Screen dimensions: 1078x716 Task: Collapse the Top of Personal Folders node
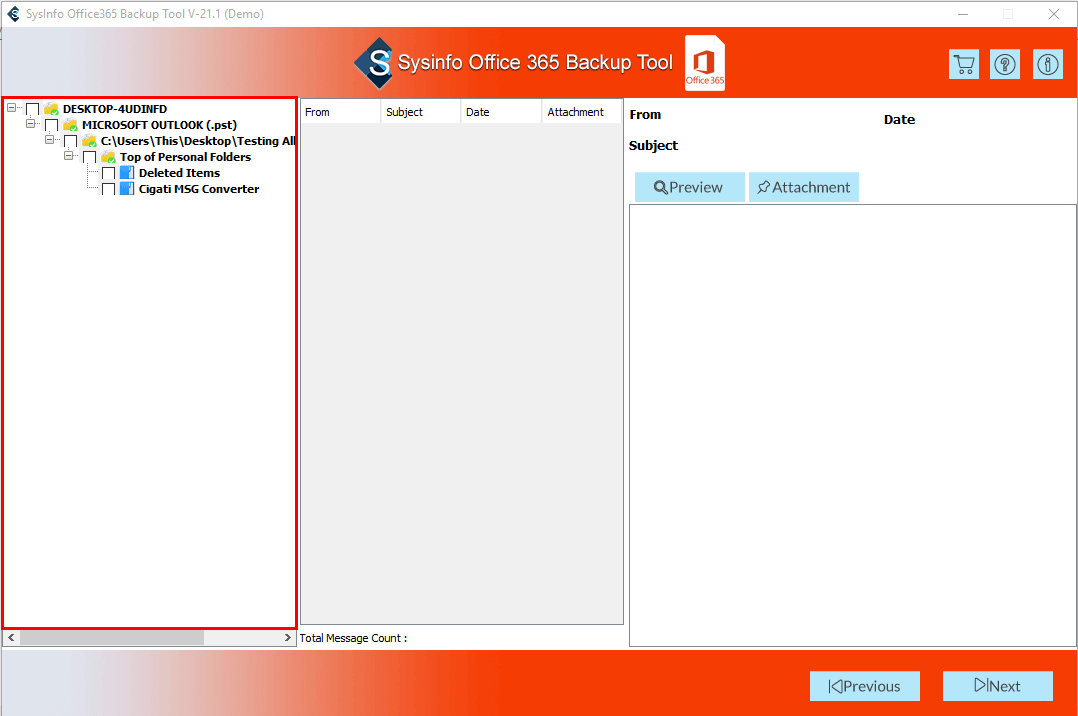[69, 157]
